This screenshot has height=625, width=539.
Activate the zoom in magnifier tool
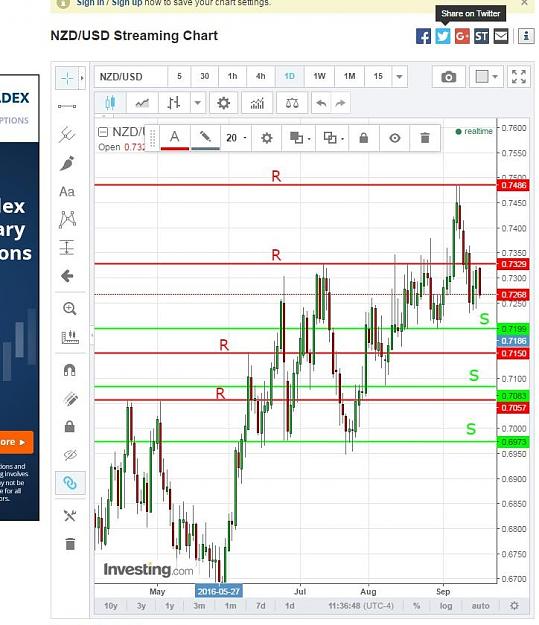coord(70,309)
